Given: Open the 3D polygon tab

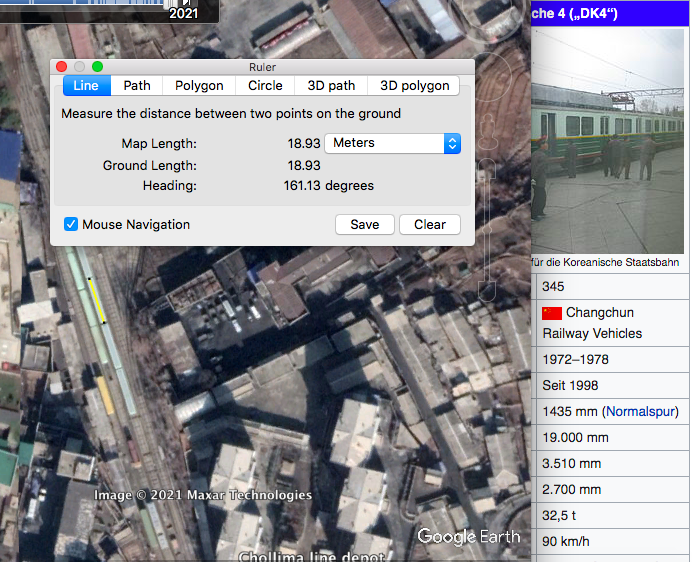Looking at the screenshot, I should pos(414,86).
